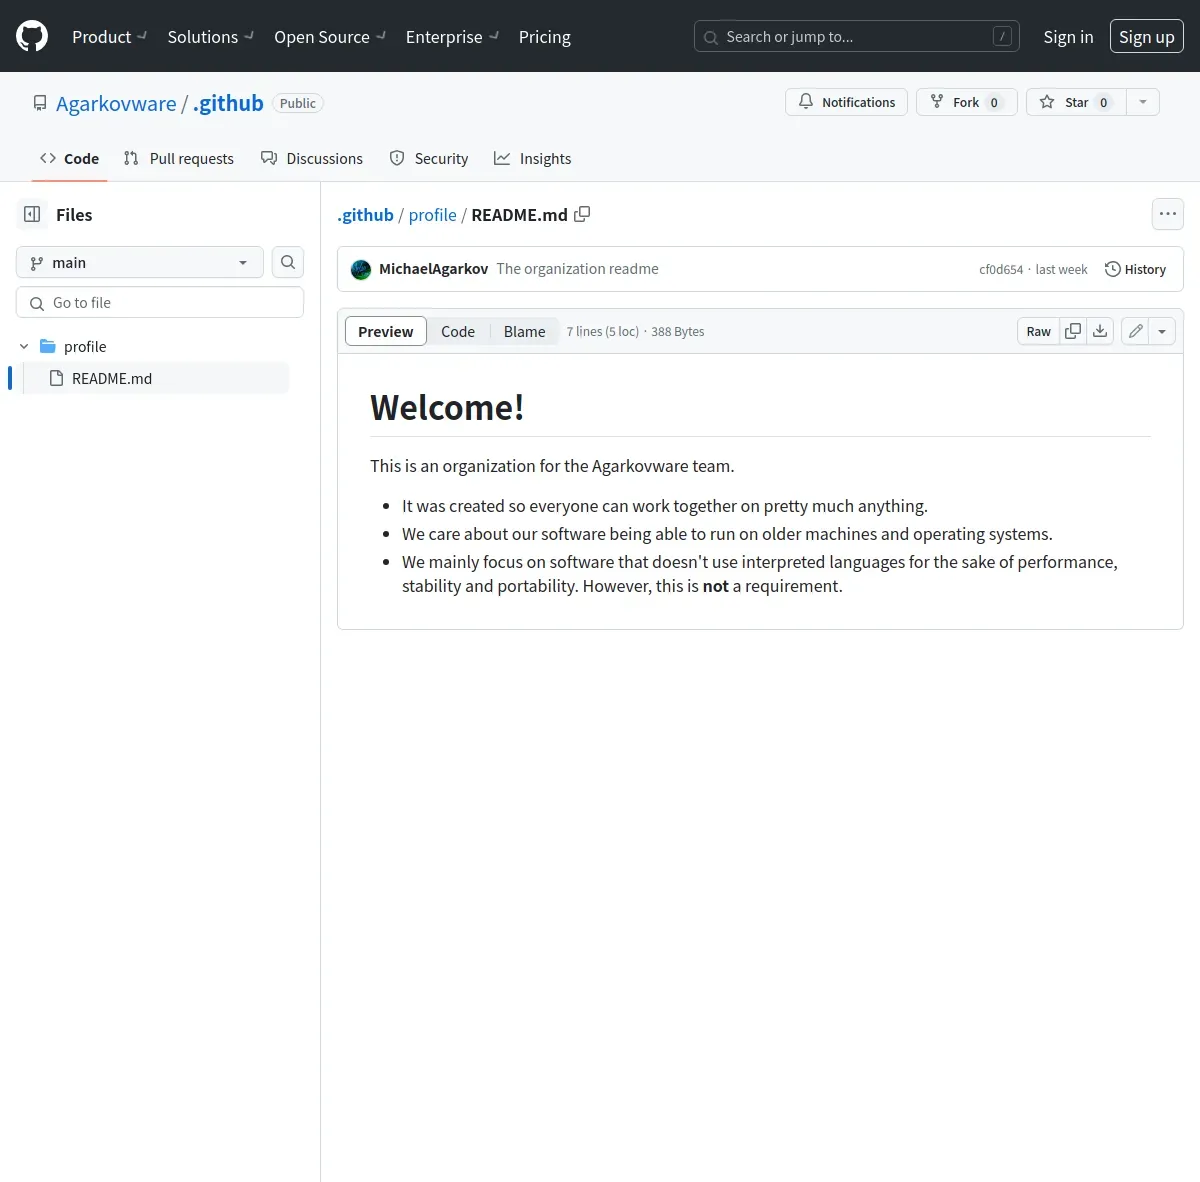Open more edit options dropdown arrow
The height and width of the screenshot is (1182, 1200).
(1162, 331)
